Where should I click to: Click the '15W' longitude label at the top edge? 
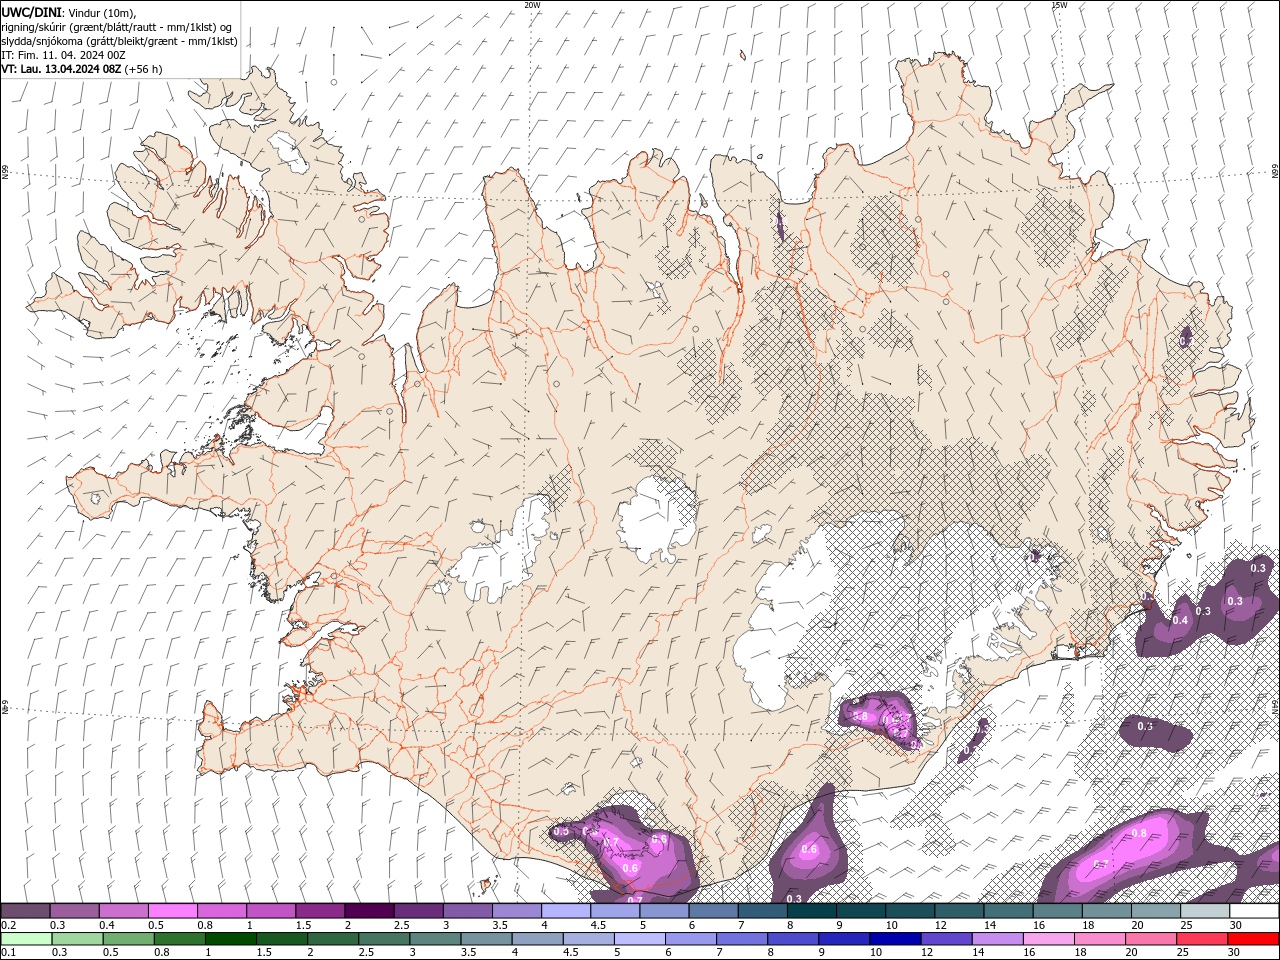click(1059, 5)
